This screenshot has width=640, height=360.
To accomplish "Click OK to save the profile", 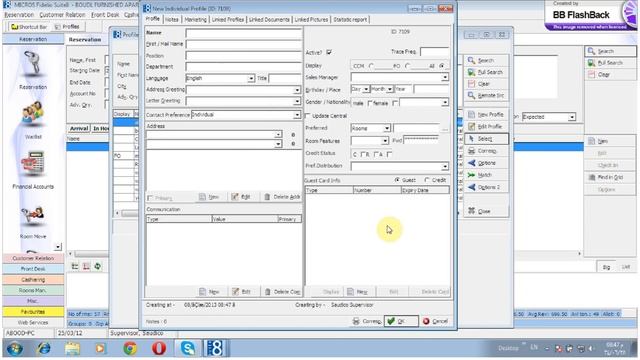I will [401, 321].
